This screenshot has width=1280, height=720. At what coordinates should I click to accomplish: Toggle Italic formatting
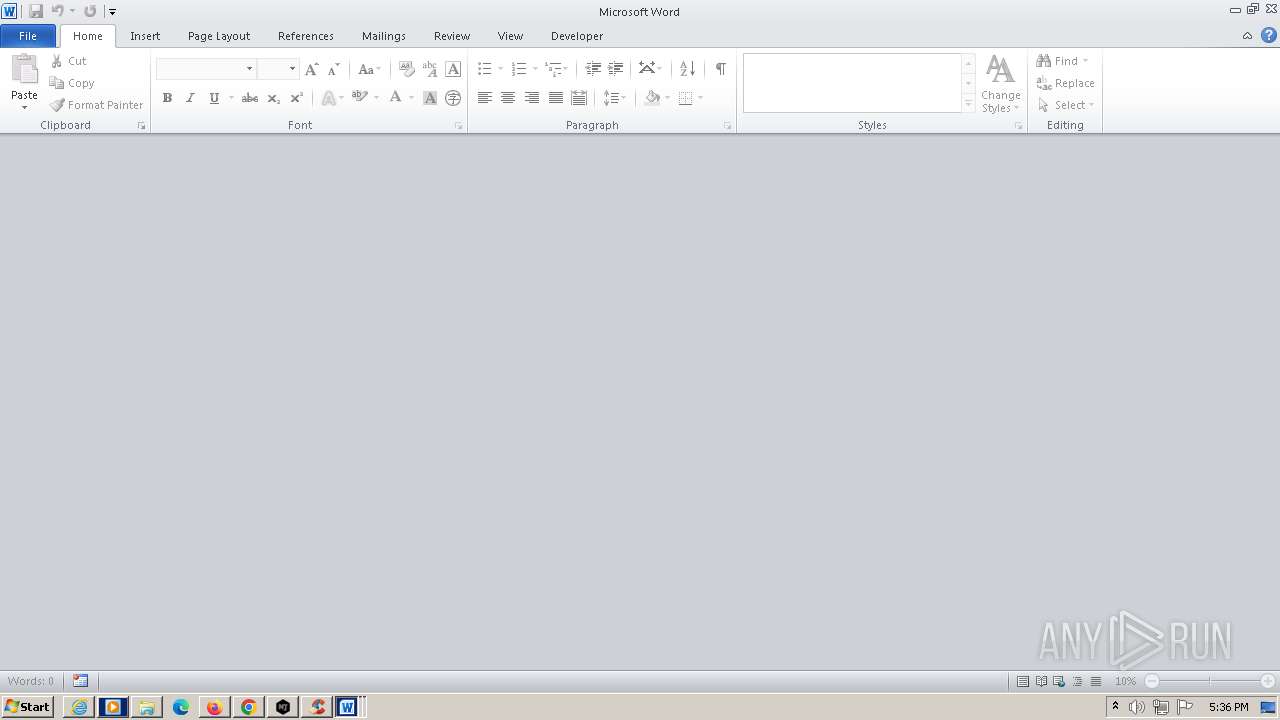coord(190,98)
